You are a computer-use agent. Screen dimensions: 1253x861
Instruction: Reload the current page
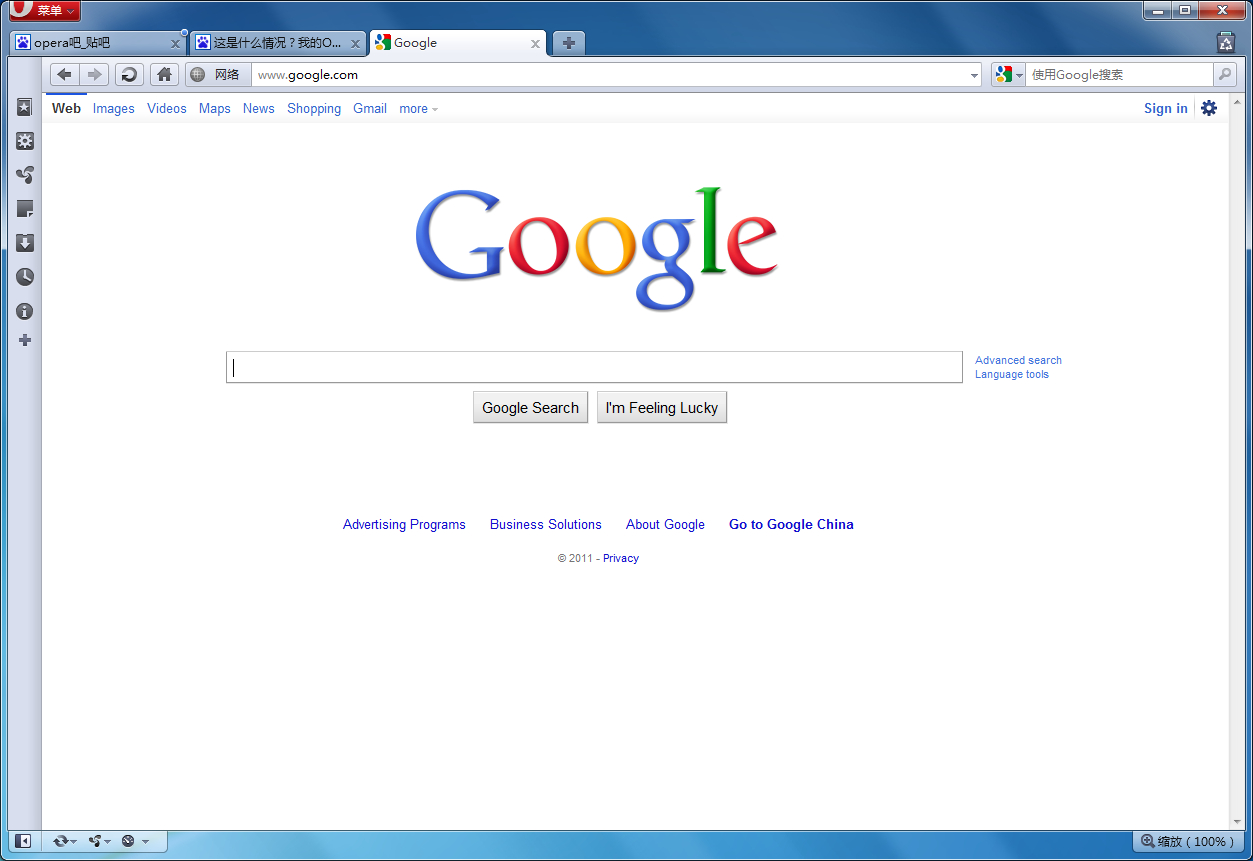click(129, 74)
